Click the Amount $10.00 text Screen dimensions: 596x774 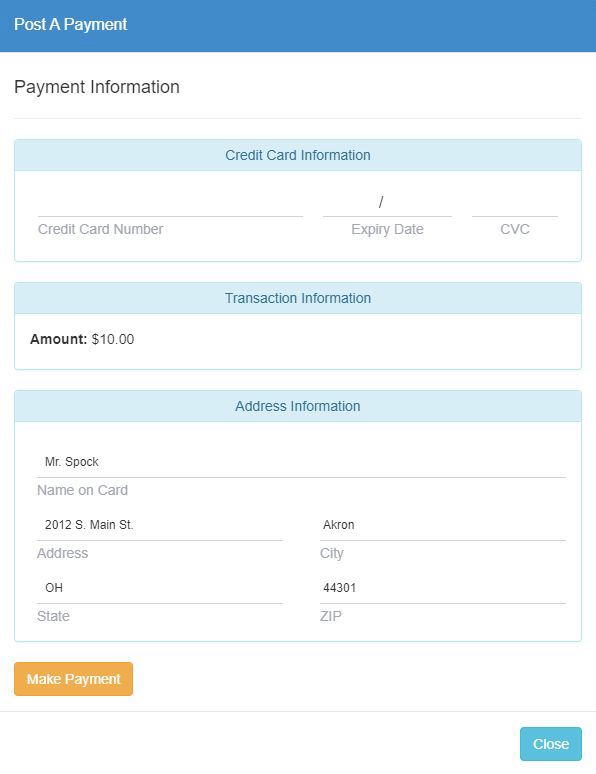coord(82,339)
